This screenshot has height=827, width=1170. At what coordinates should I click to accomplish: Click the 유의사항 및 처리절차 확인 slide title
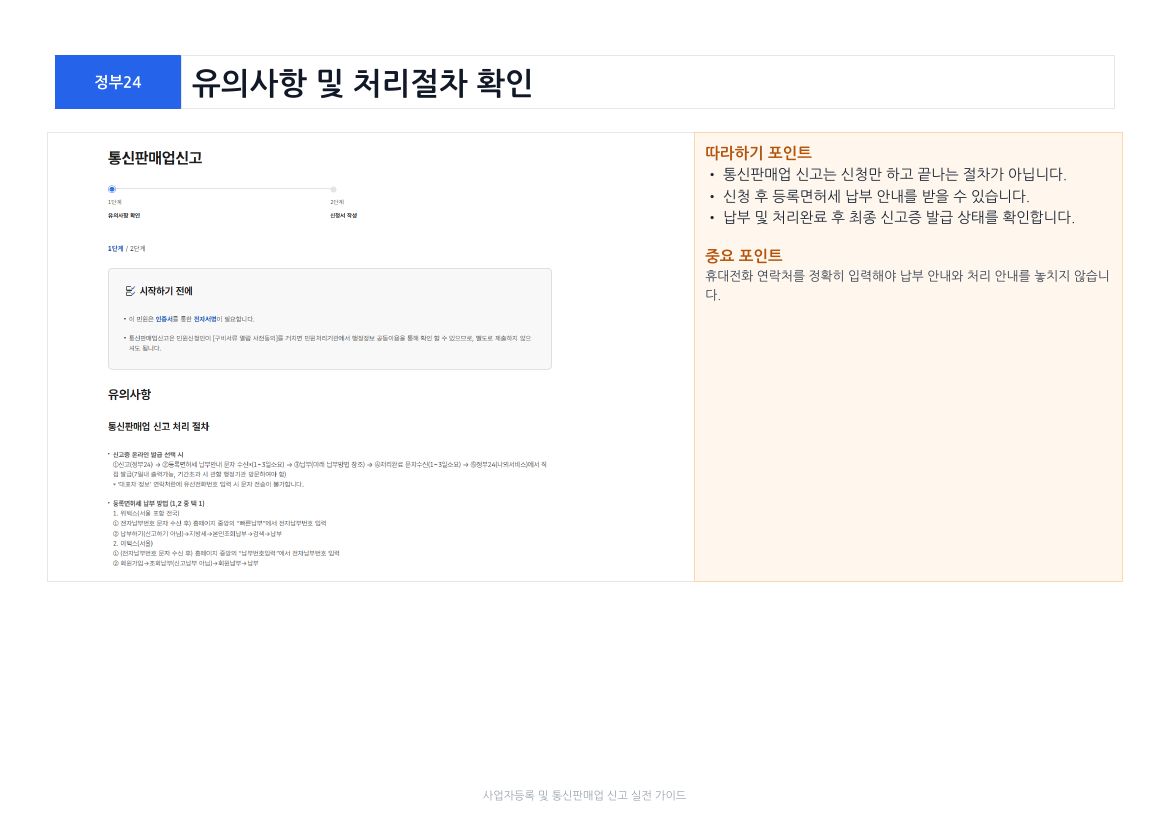(362, 83)
